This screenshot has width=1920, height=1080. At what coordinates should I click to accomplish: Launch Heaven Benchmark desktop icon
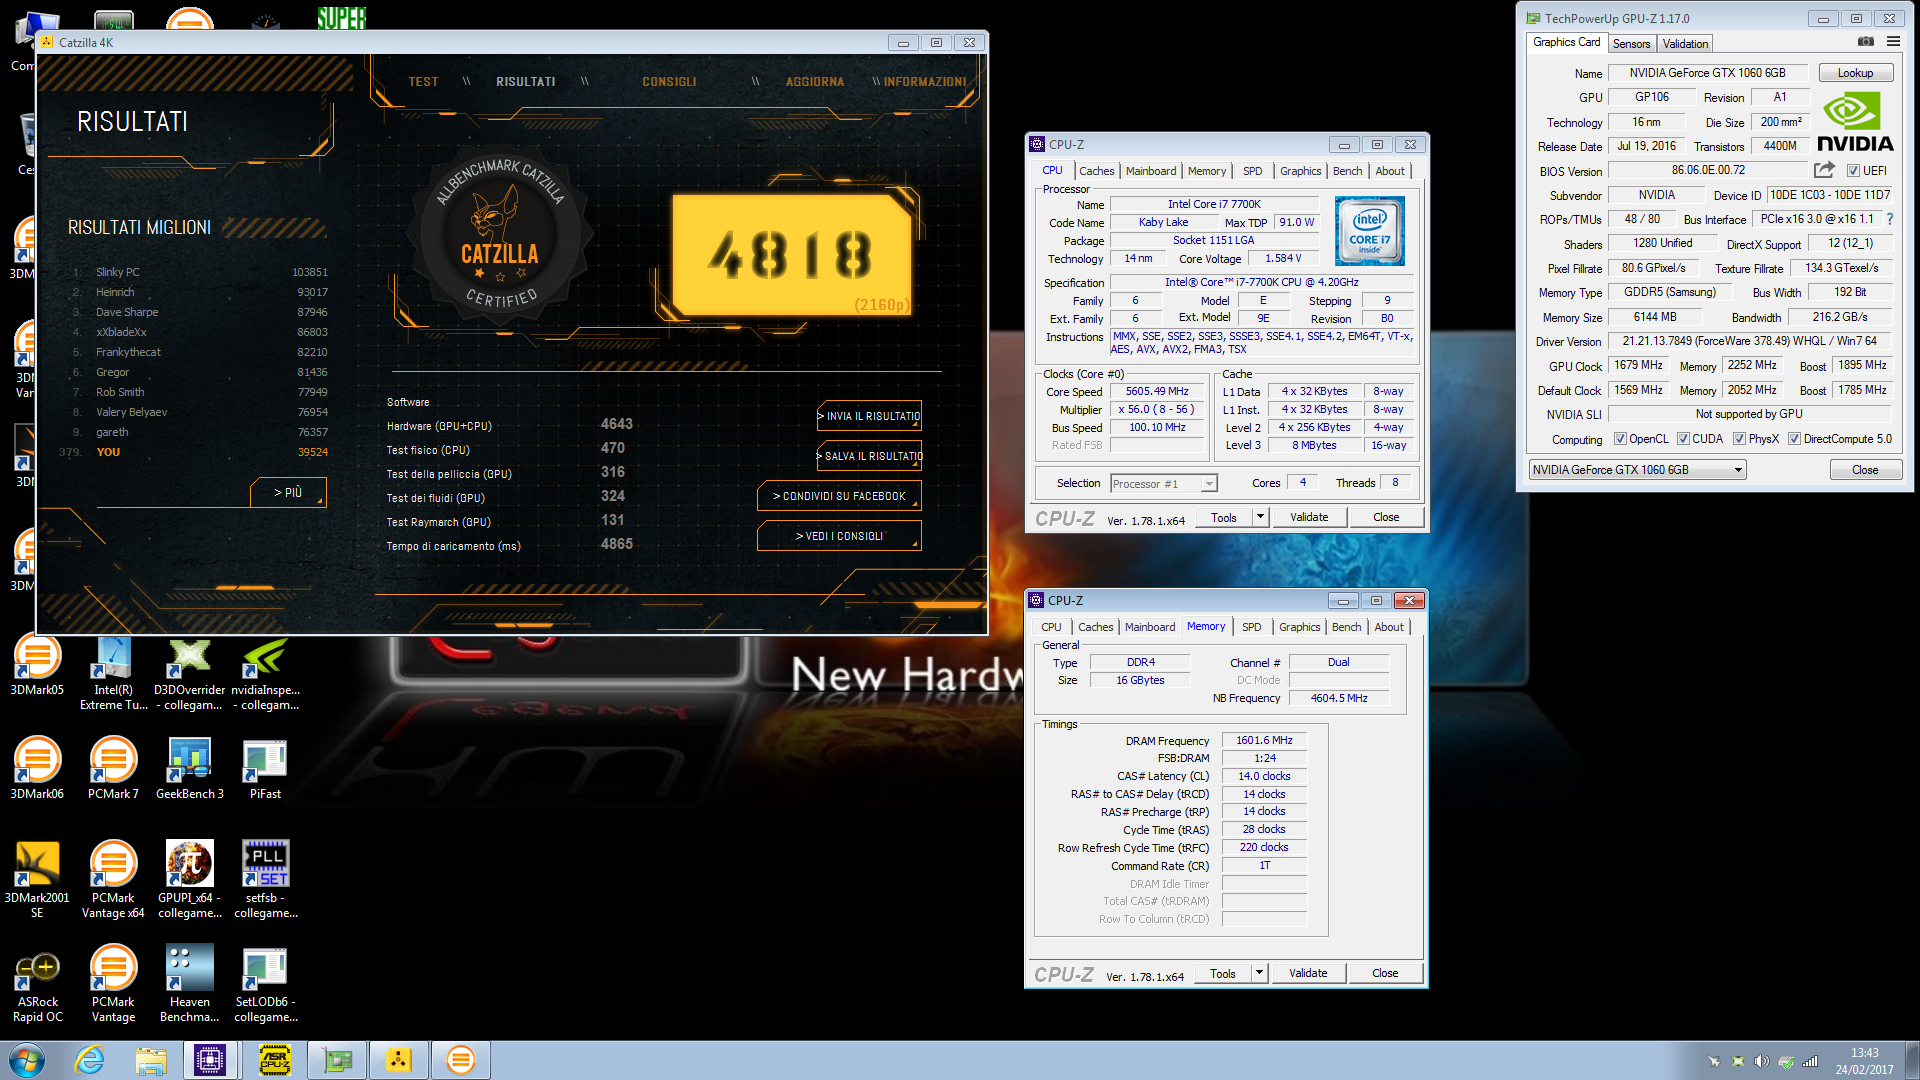click(189, 984)
